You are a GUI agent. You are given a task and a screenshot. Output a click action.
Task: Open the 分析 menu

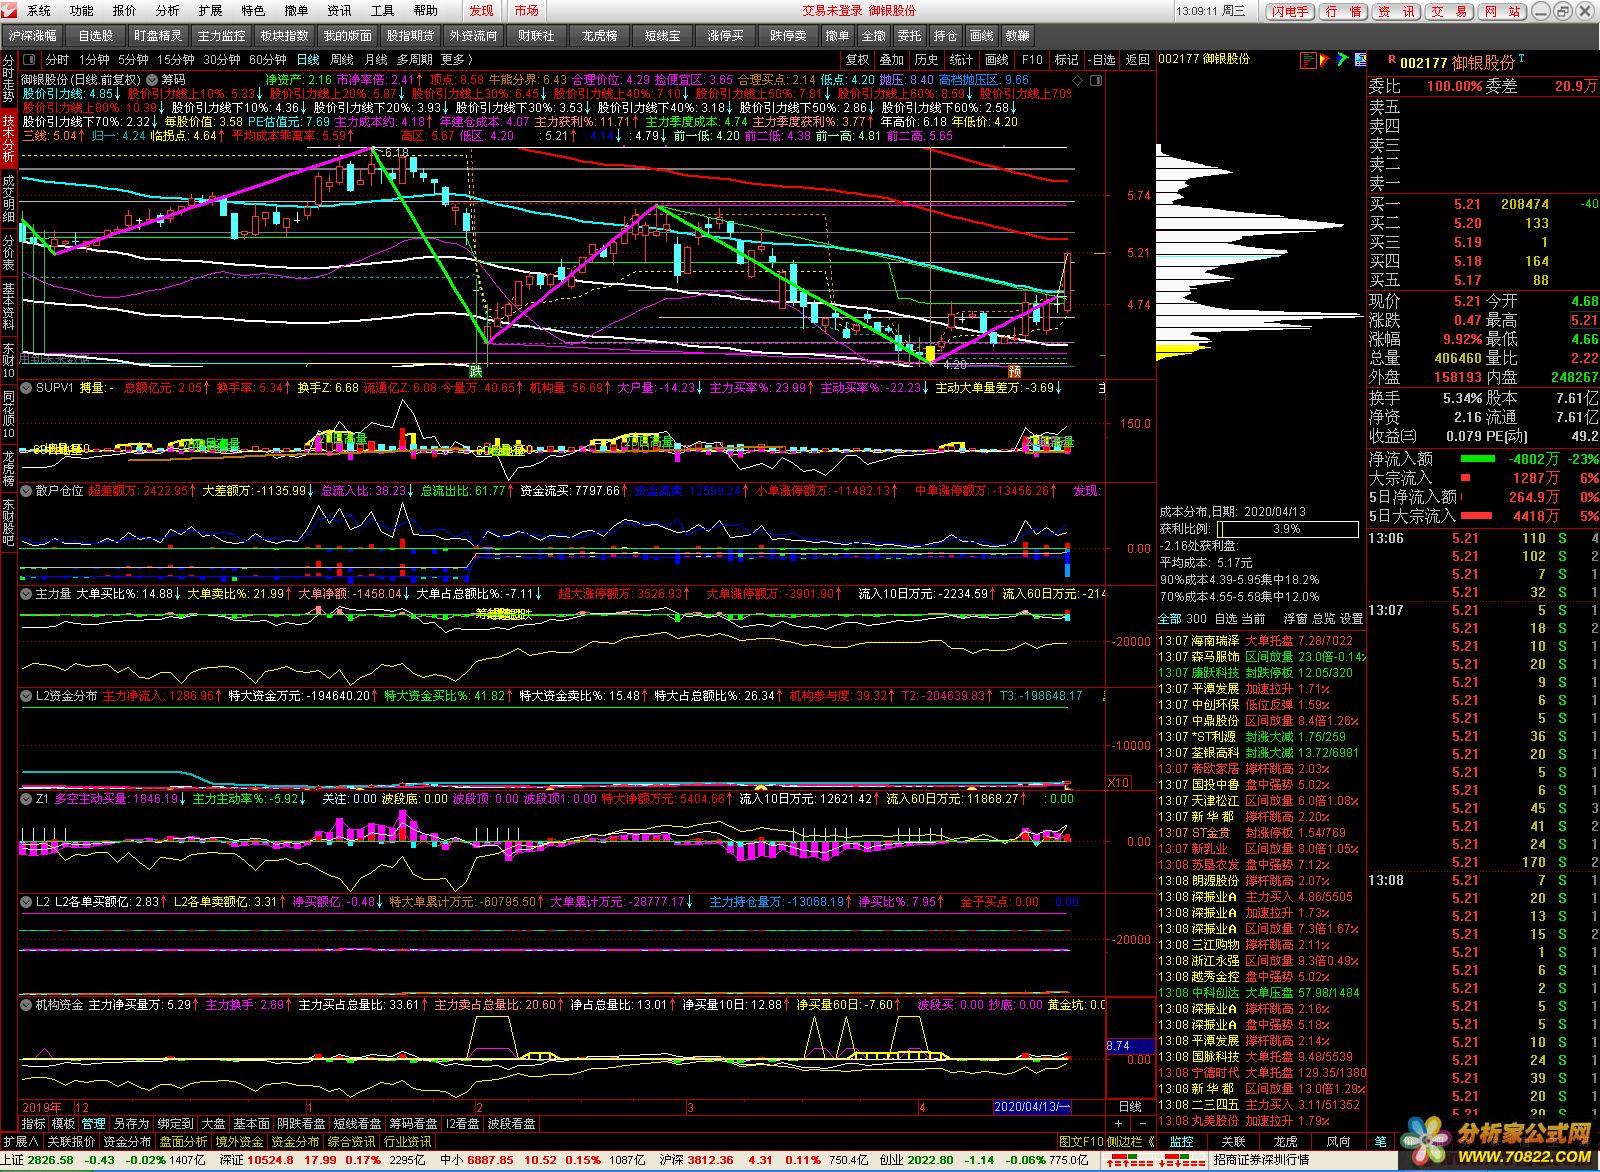click(x=168, y=10)
